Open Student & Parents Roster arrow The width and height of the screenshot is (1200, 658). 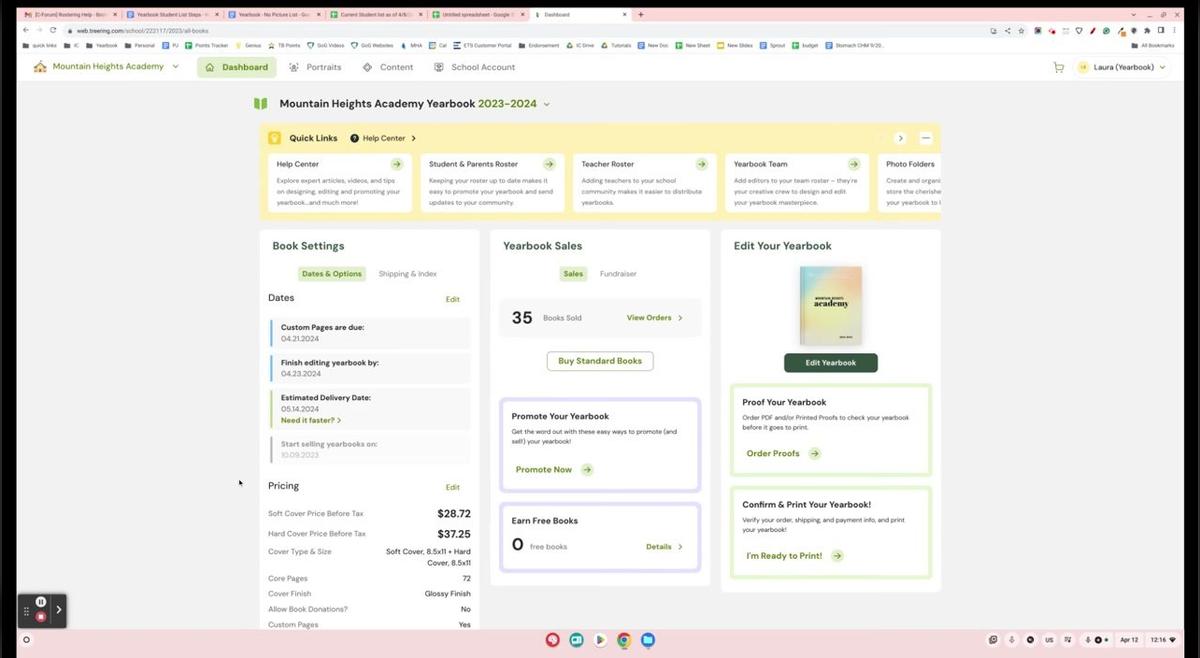[549, 164]
